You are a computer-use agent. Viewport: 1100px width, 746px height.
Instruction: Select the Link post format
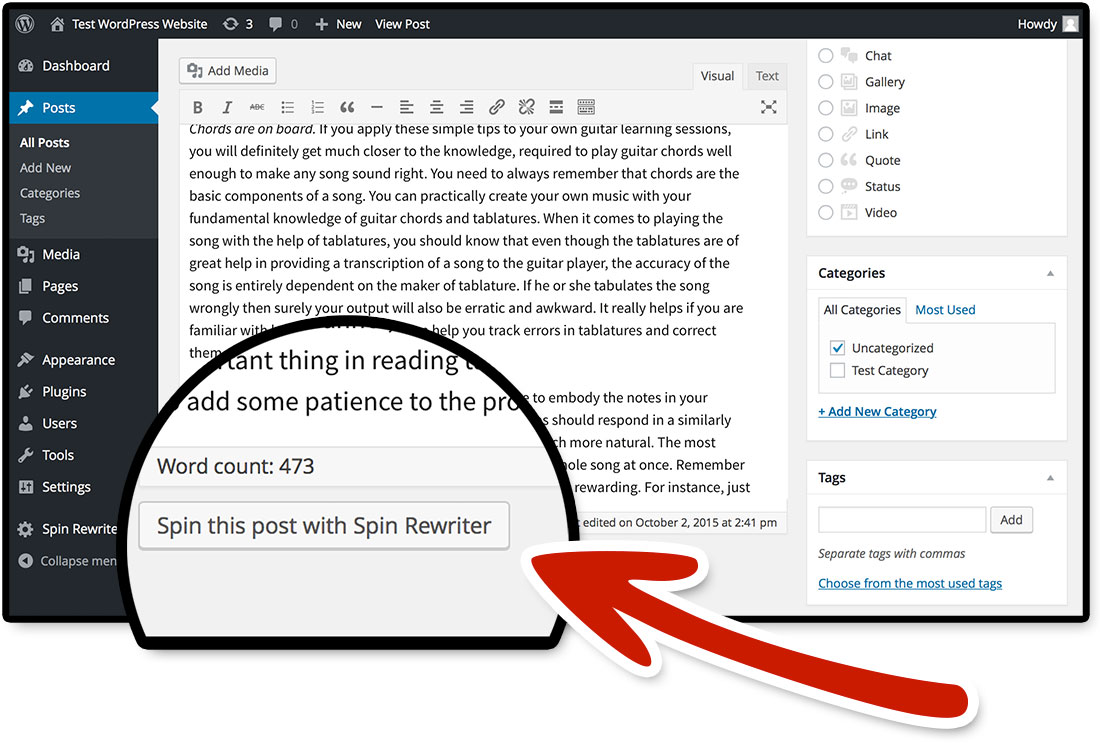pyautogui.click(x=826, y=134)
